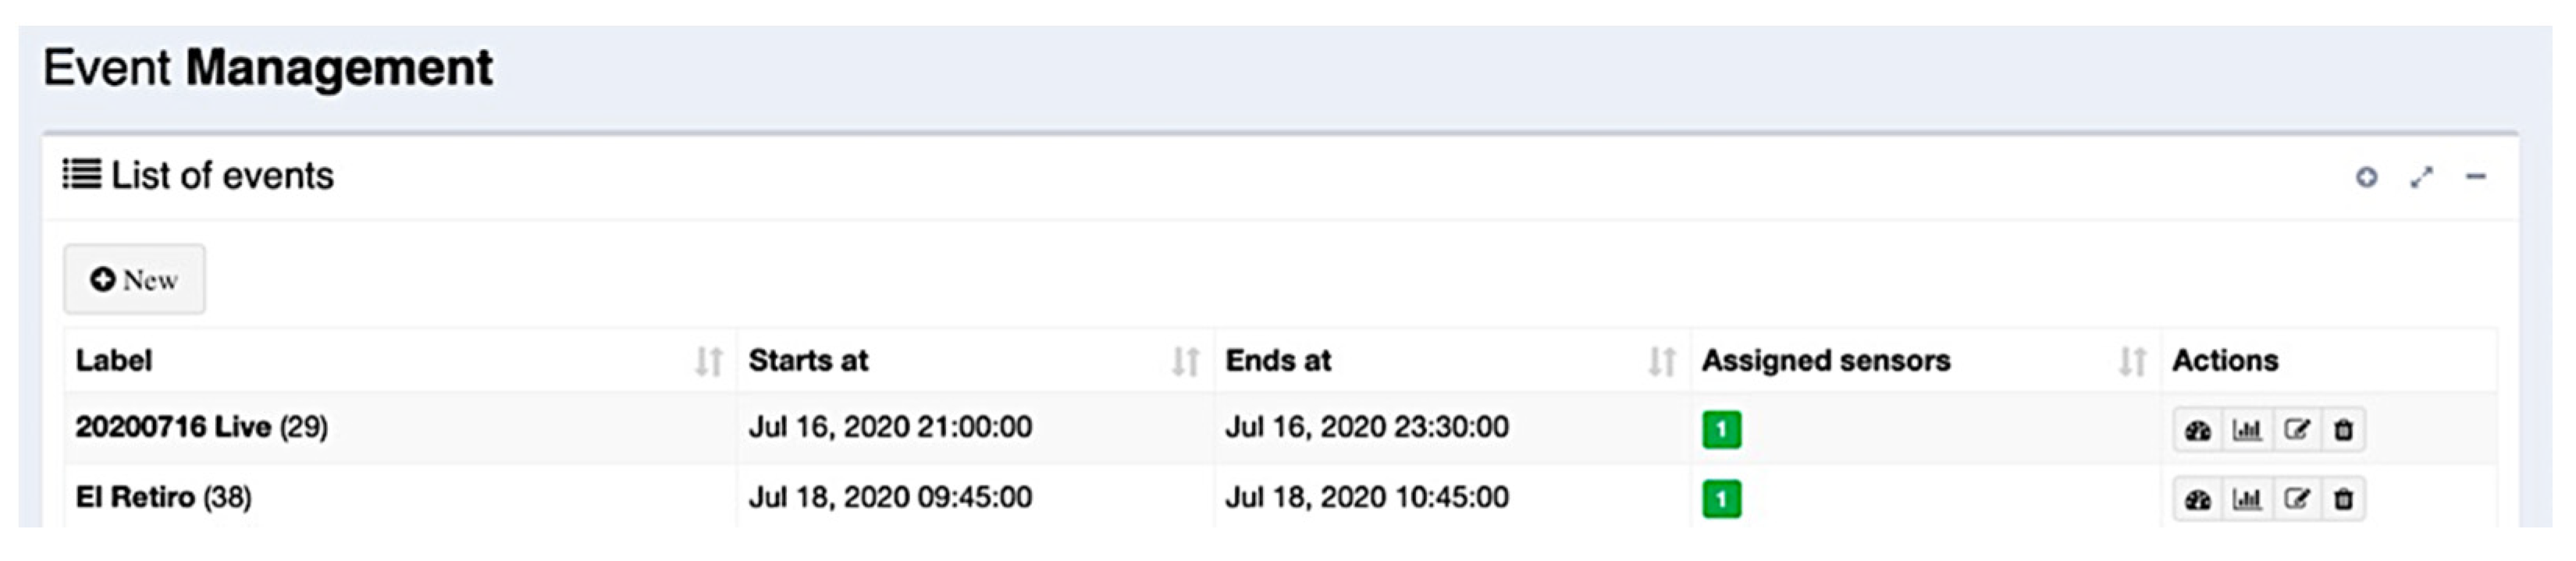Open dashboard for 20200716 Live event
Screen dimensions: 2576x561
tap(2197, 431)
